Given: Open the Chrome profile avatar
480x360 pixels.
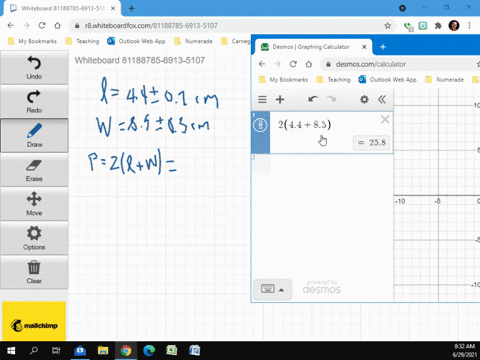Looking at the screenshot, I should (454, 25).
